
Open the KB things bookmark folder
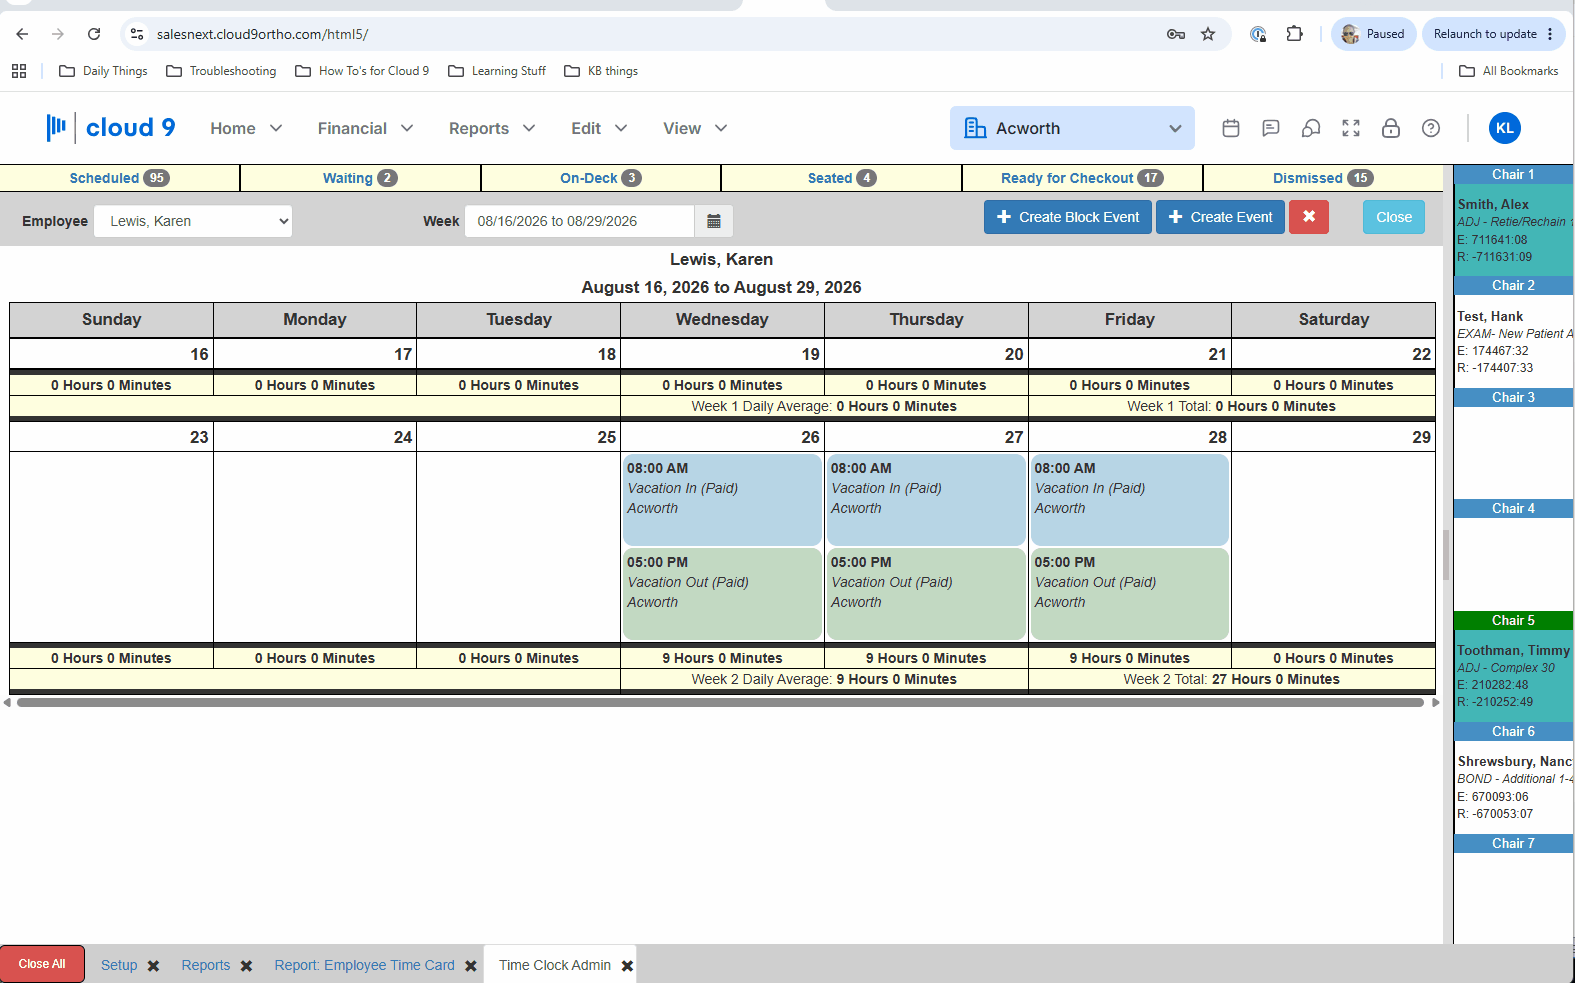coord(601,71)
